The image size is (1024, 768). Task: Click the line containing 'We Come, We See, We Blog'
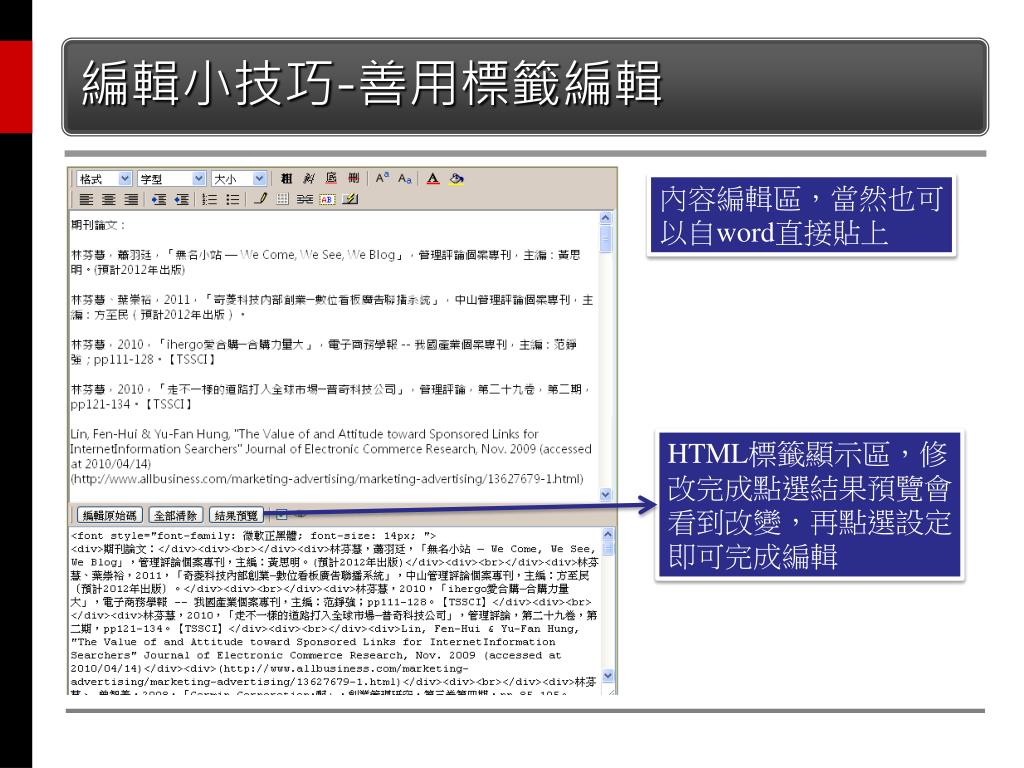coord(325,255)
